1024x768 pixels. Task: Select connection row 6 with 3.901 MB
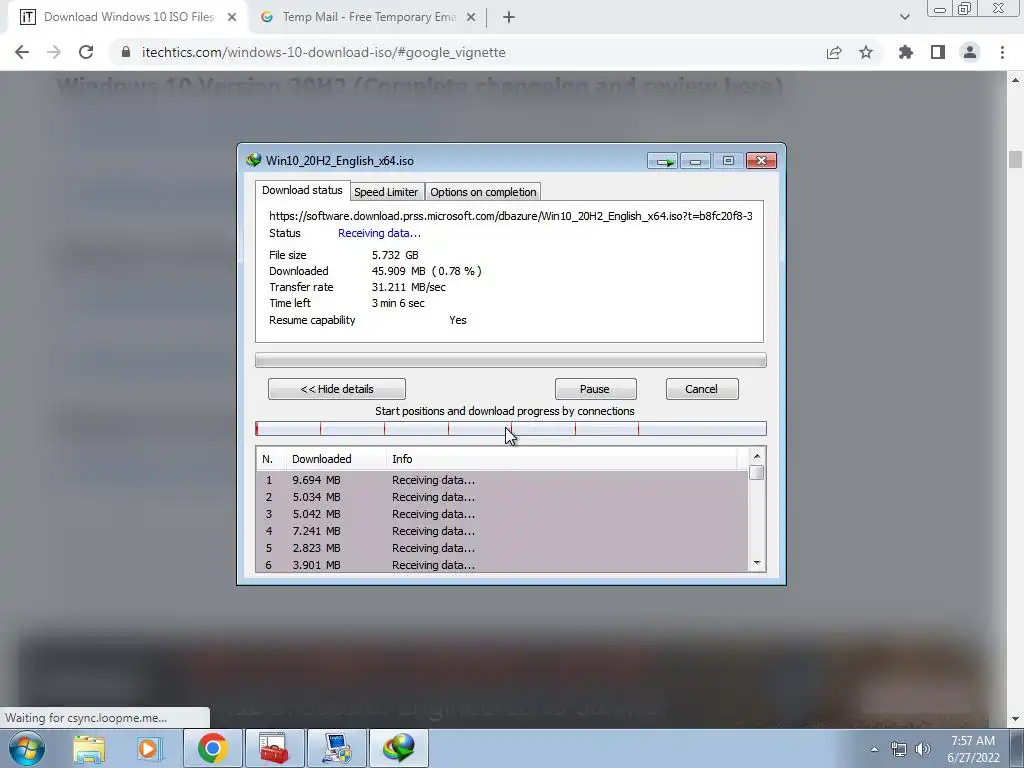point(502,565)
